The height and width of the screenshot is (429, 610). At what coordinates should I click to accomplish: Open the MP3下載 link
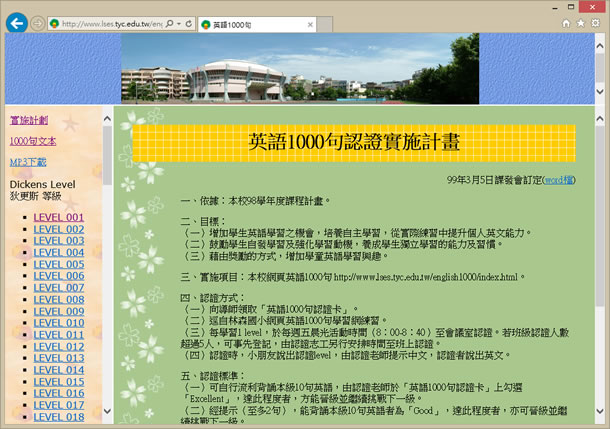click(28, 162)
